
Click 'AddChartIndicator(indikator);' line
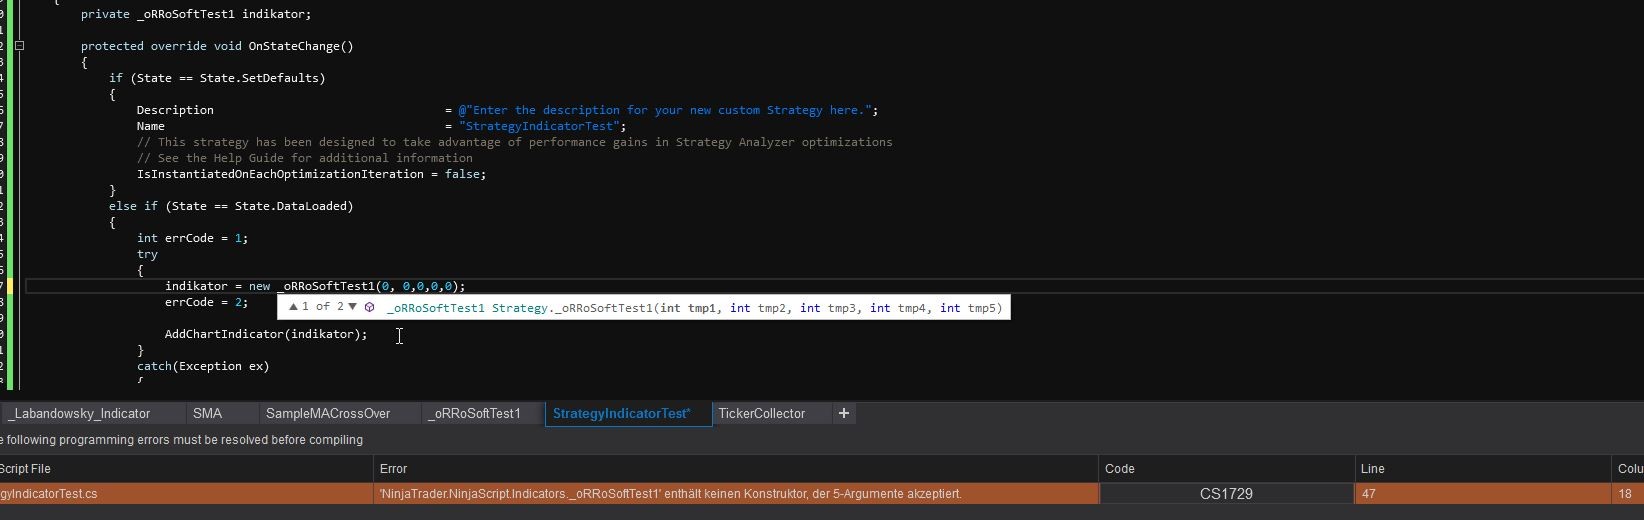click(x=266, y=334)
